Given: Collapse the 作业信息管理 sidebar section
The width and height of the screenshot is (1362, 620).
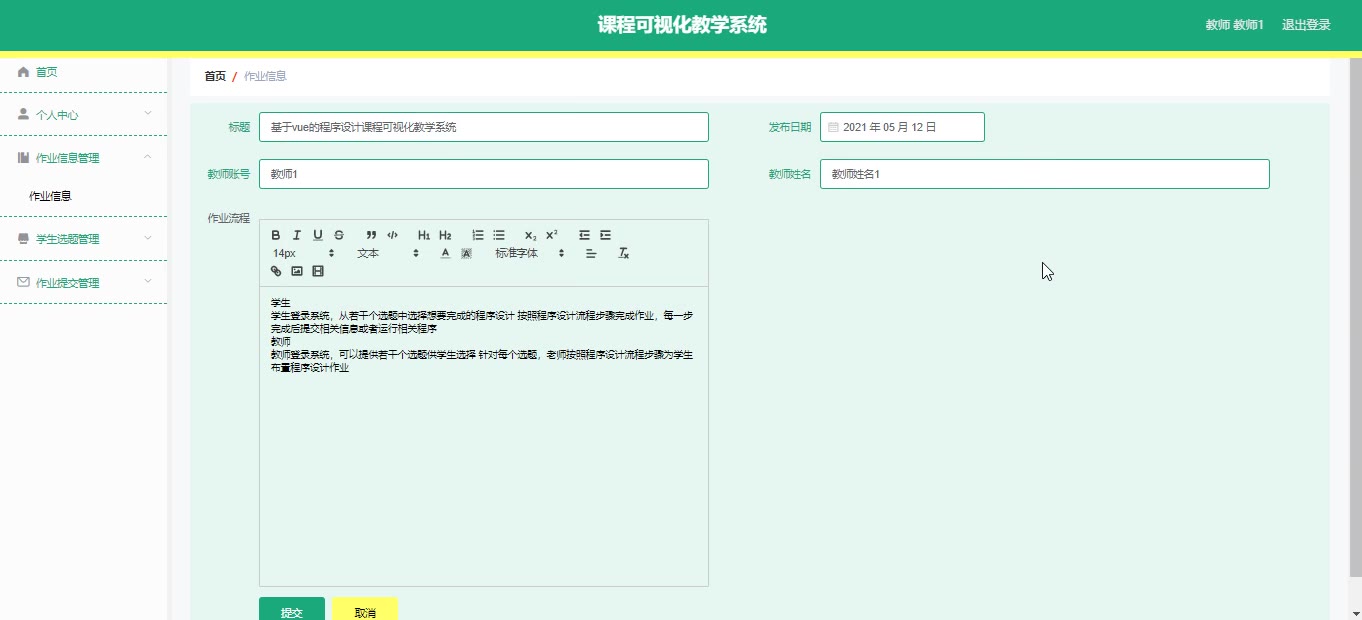Looking at the screenshot, I should (x=83, y=156).
